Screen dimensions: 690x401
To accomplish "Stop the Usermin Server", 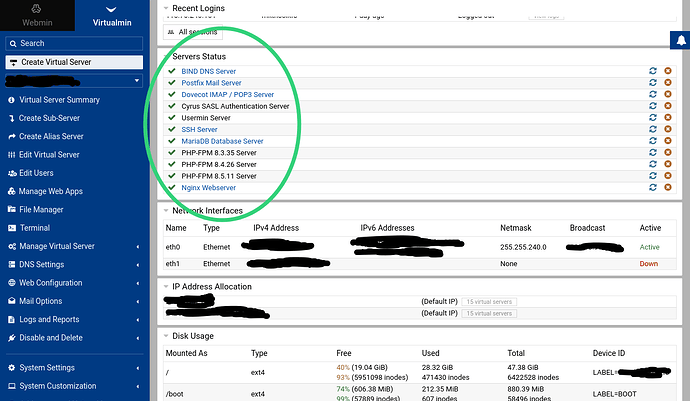I will (x=668, y=118).
